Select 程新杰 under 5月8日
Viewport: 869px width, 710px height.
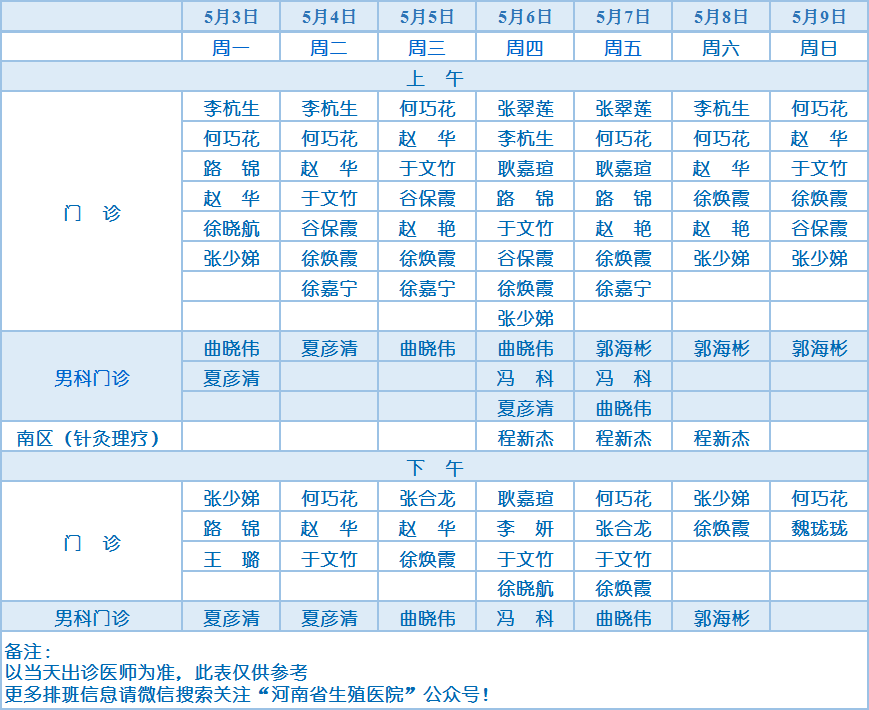(x=721, y=438)
